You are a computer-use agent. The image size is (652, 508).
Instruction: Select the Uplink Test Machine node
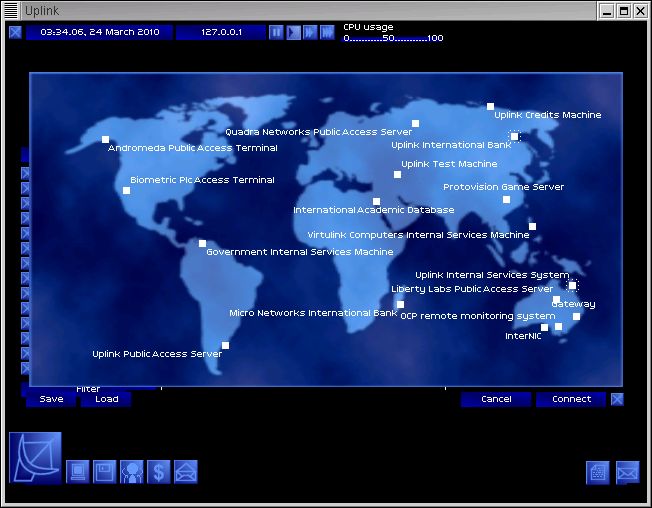click(x=398, y=175)
